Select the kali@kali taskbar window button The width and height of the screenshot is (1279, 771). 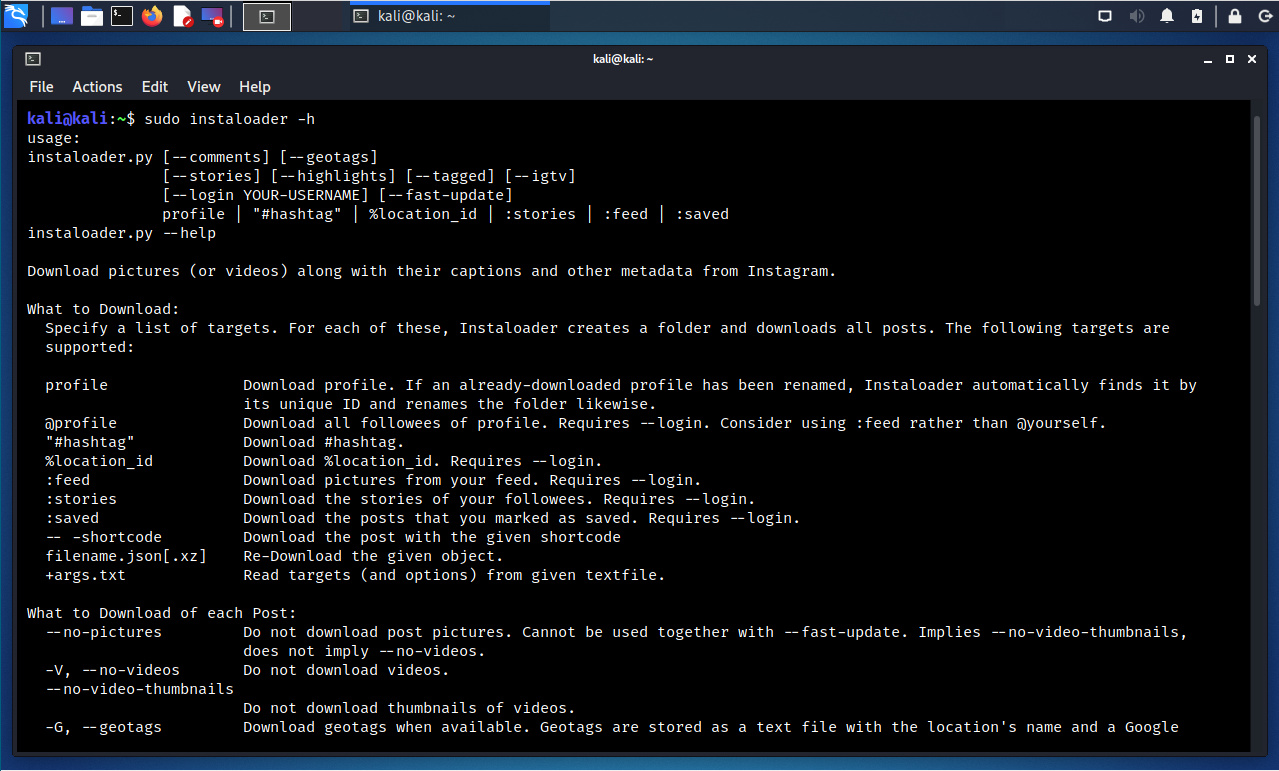[449, 16]
